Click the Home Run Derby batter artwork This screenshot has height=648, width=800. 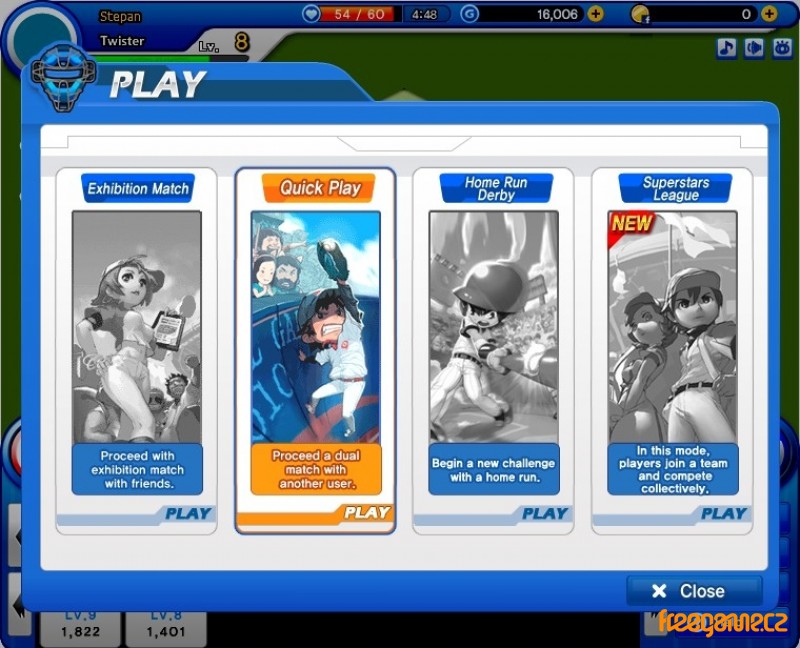click(493, 325)
